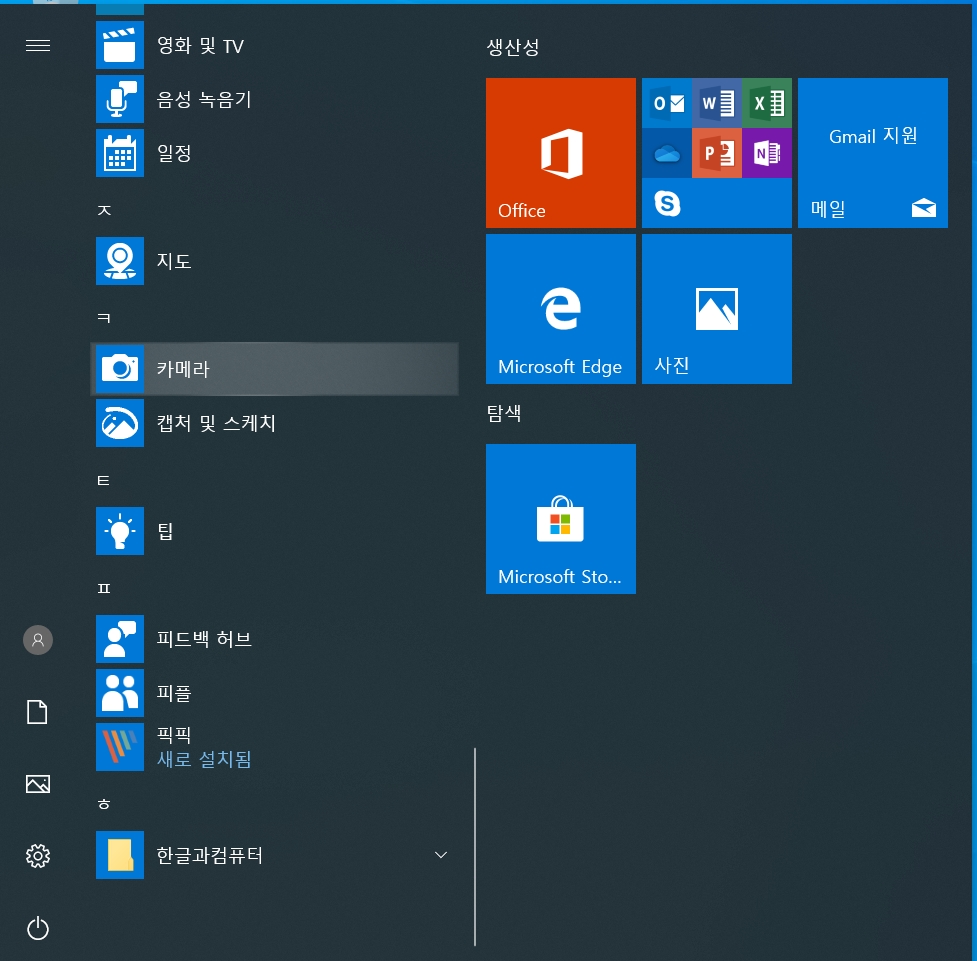Open the 지도 maps icon

120,261
